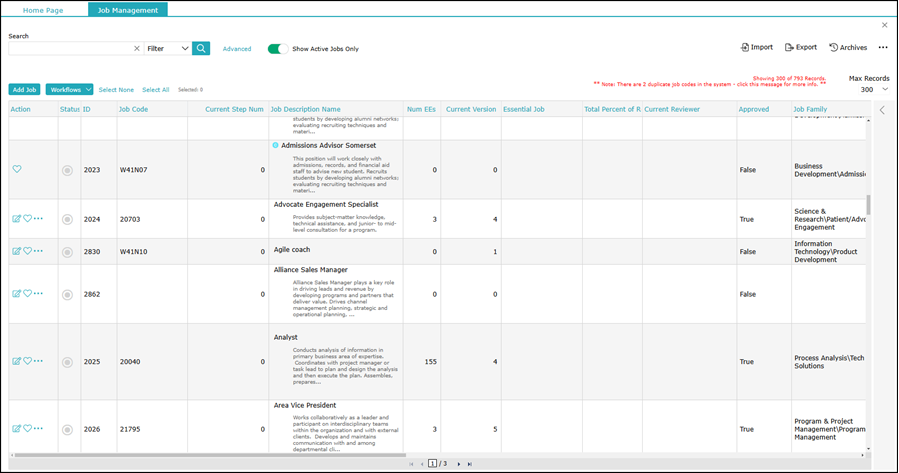Select the status radio for job 2025
899x473 pixels.
(x=67, y=362)
